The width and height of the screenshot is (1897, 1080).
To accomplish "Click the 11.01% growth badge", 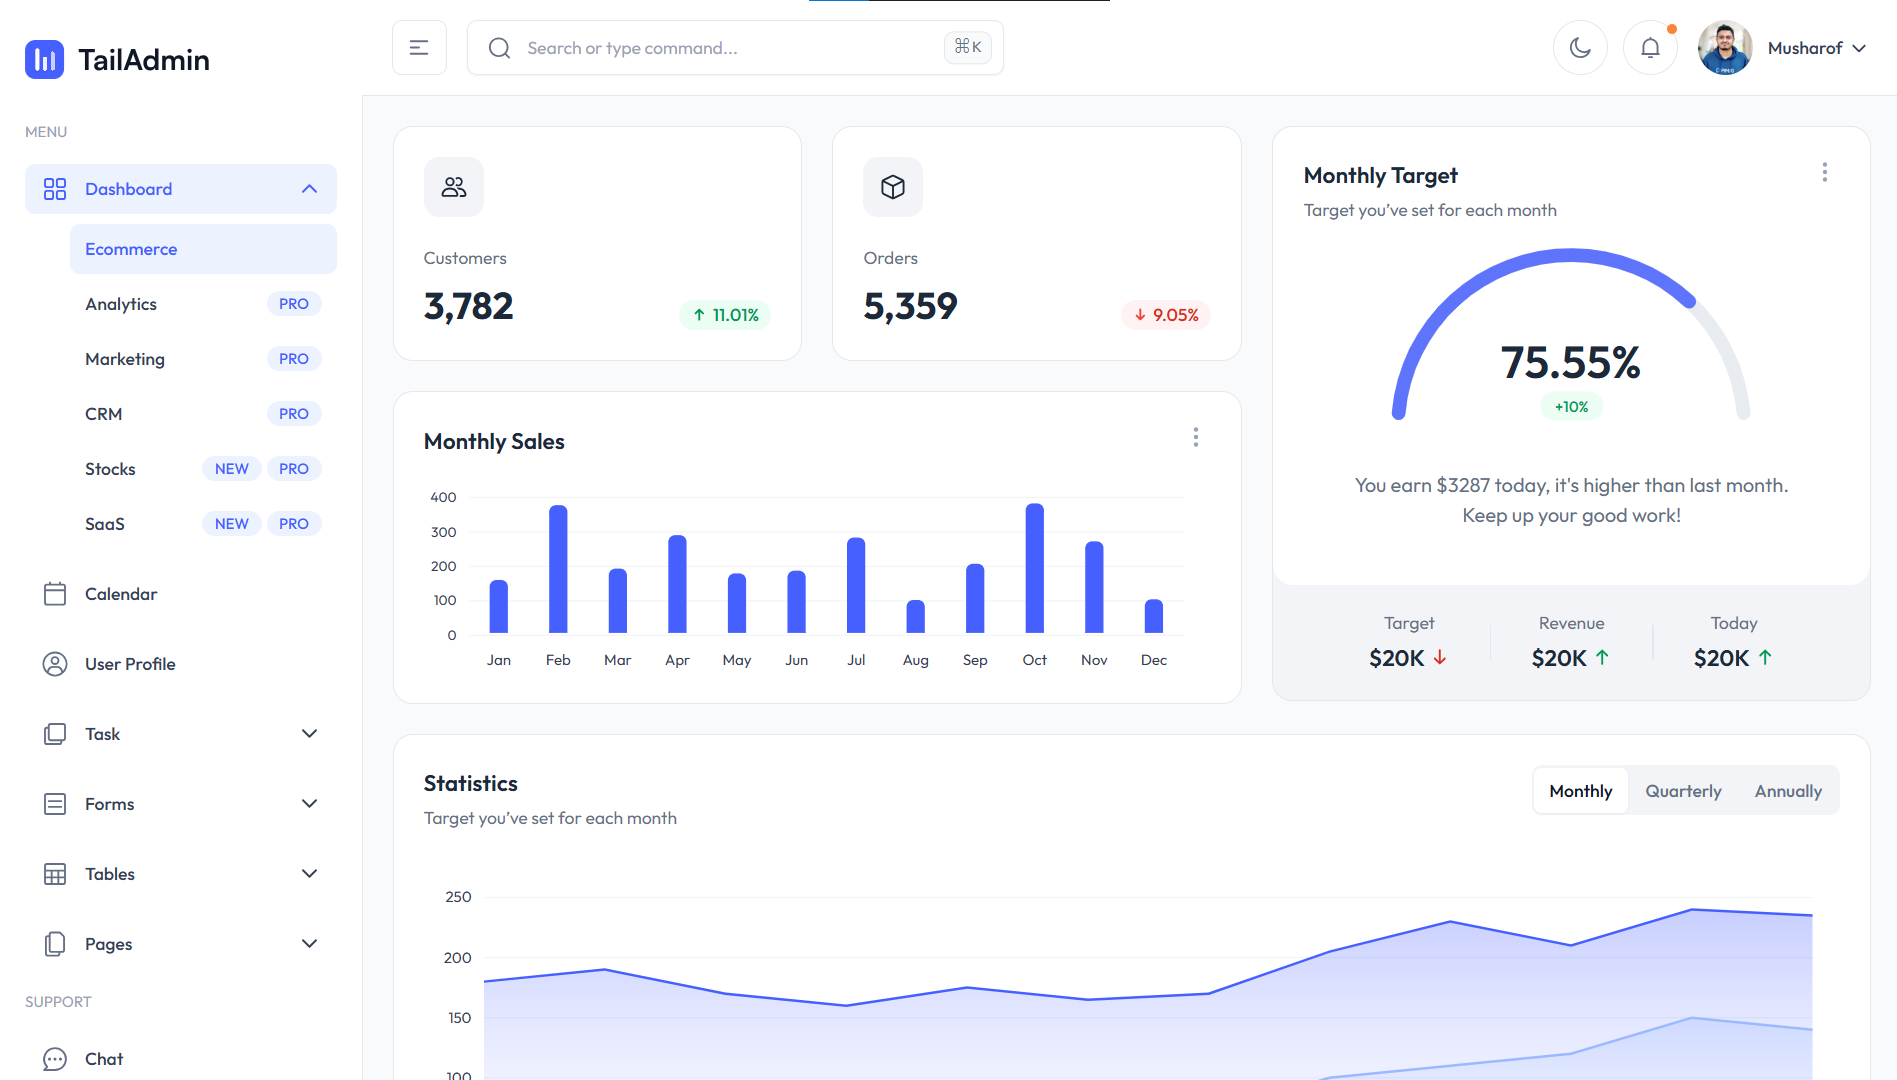I will (725, 315).
